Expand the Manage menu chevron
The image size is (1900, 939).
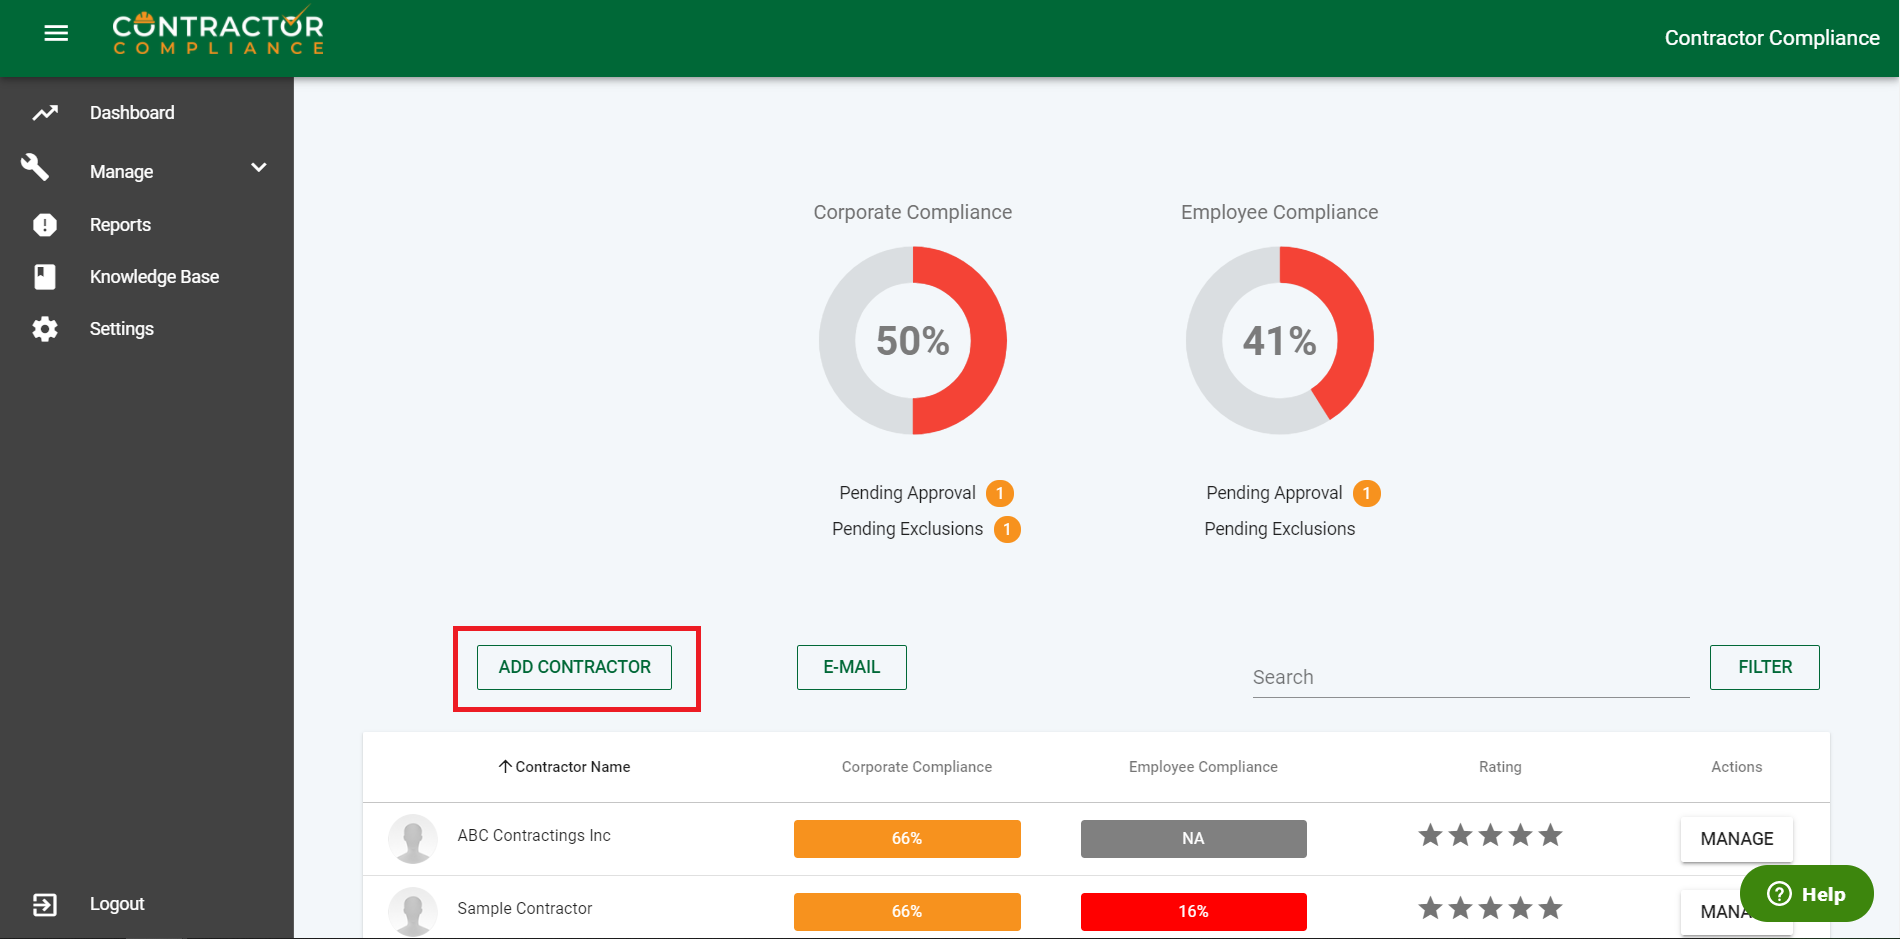[x=259, y=168]
